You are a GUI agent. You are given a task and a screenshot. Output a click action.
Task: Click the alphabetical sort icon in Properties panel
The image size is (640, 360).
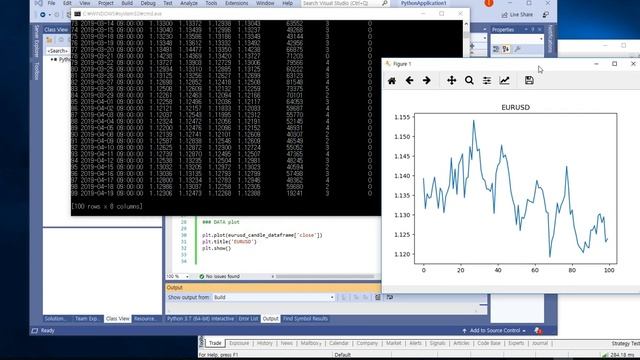[506, 49]
